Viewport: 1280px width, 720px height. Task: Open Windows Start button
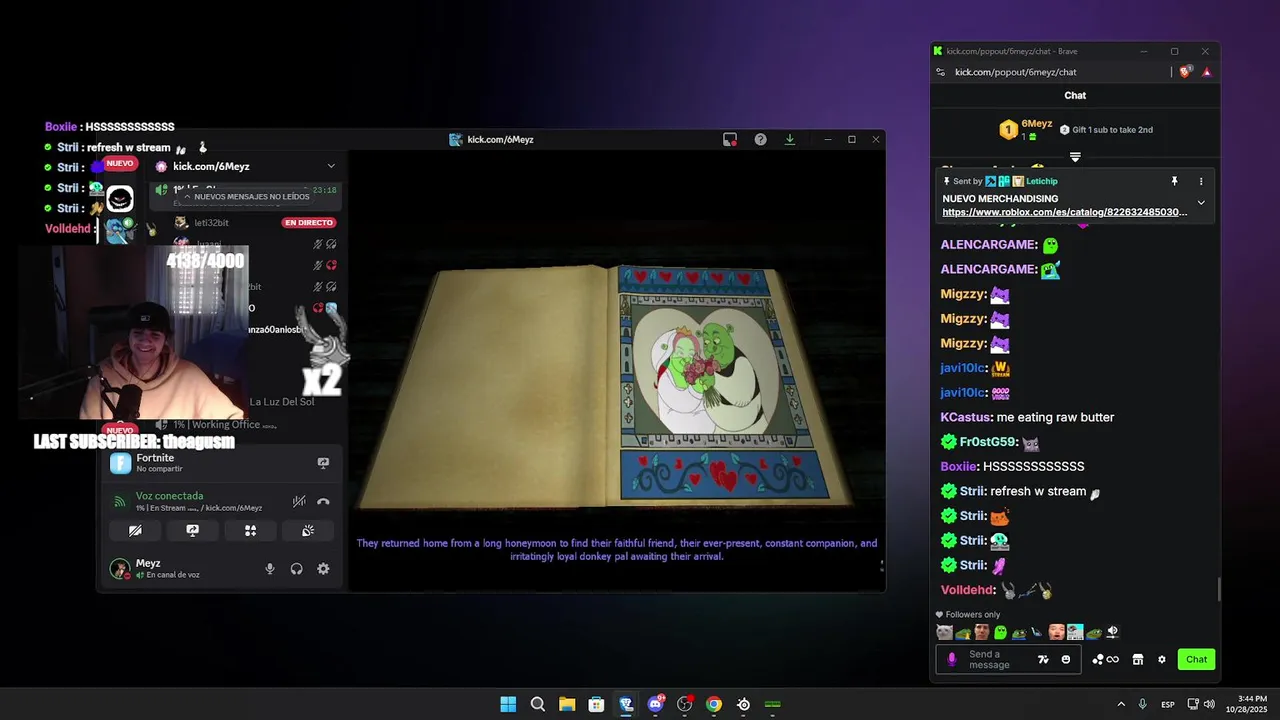click(508, 704)
